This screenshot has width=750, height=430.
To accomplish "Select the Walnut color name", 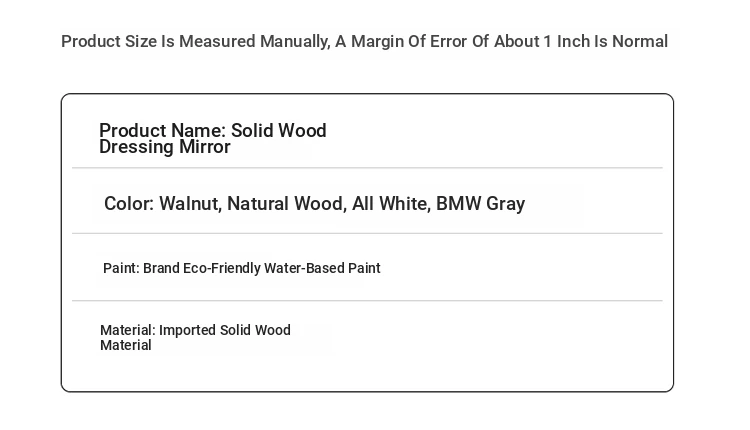I will [x=190, y=204].
